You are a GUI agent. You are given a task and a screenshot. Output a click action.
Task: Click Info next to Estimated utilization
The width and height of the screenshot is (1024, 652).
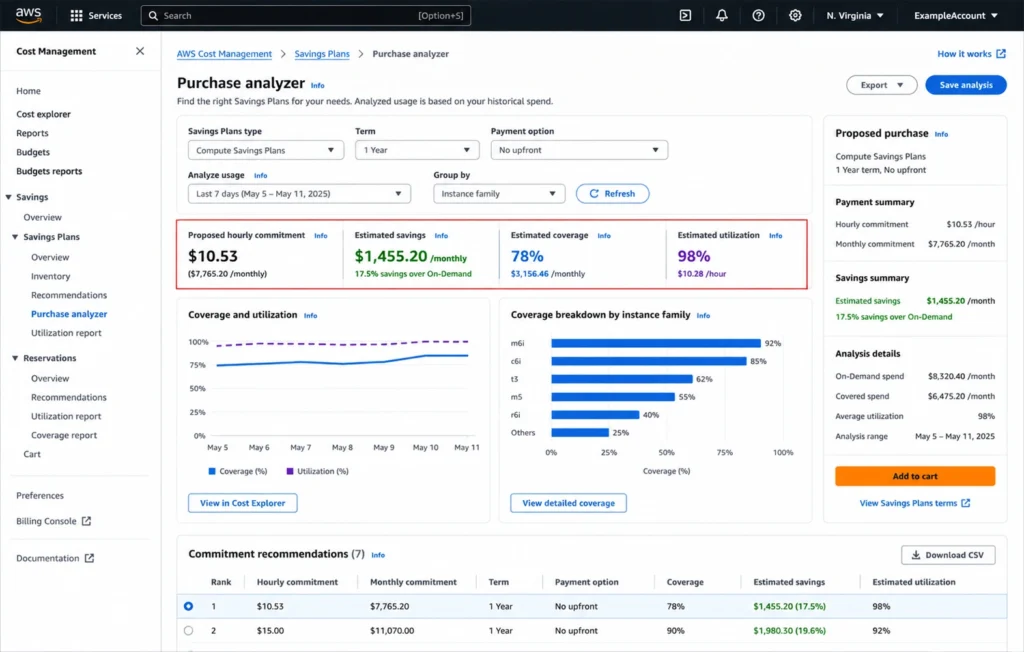pos(775,236)
